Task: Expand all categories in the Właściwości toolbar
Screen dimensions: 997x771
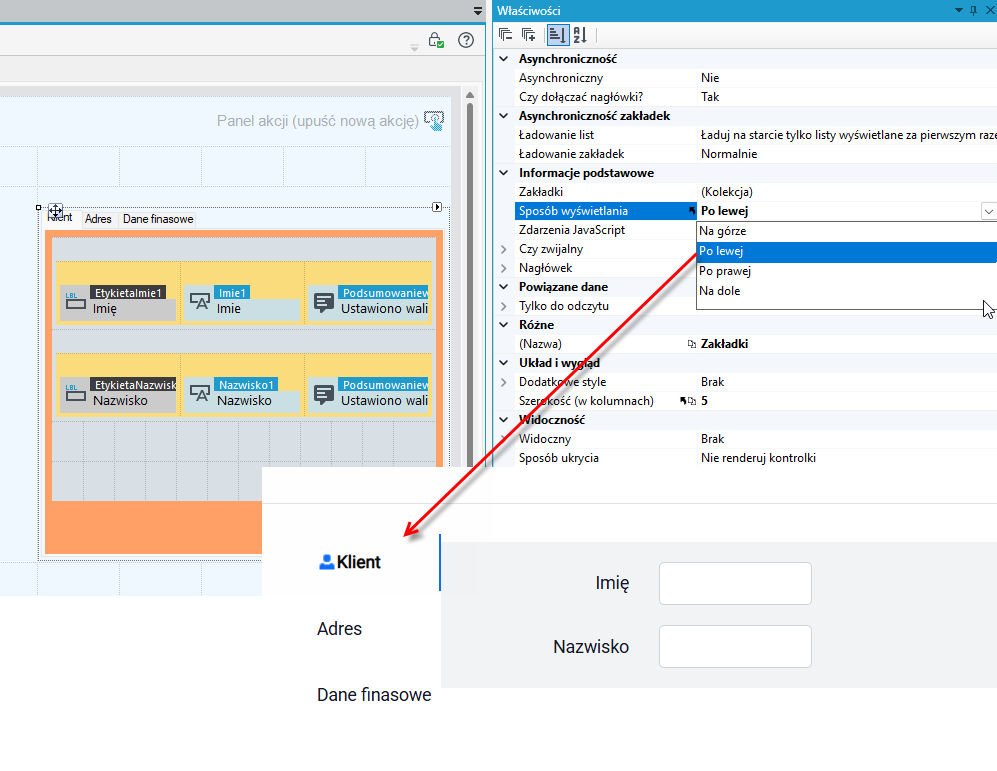Action: pyautogui.click(x=528, y=35)
